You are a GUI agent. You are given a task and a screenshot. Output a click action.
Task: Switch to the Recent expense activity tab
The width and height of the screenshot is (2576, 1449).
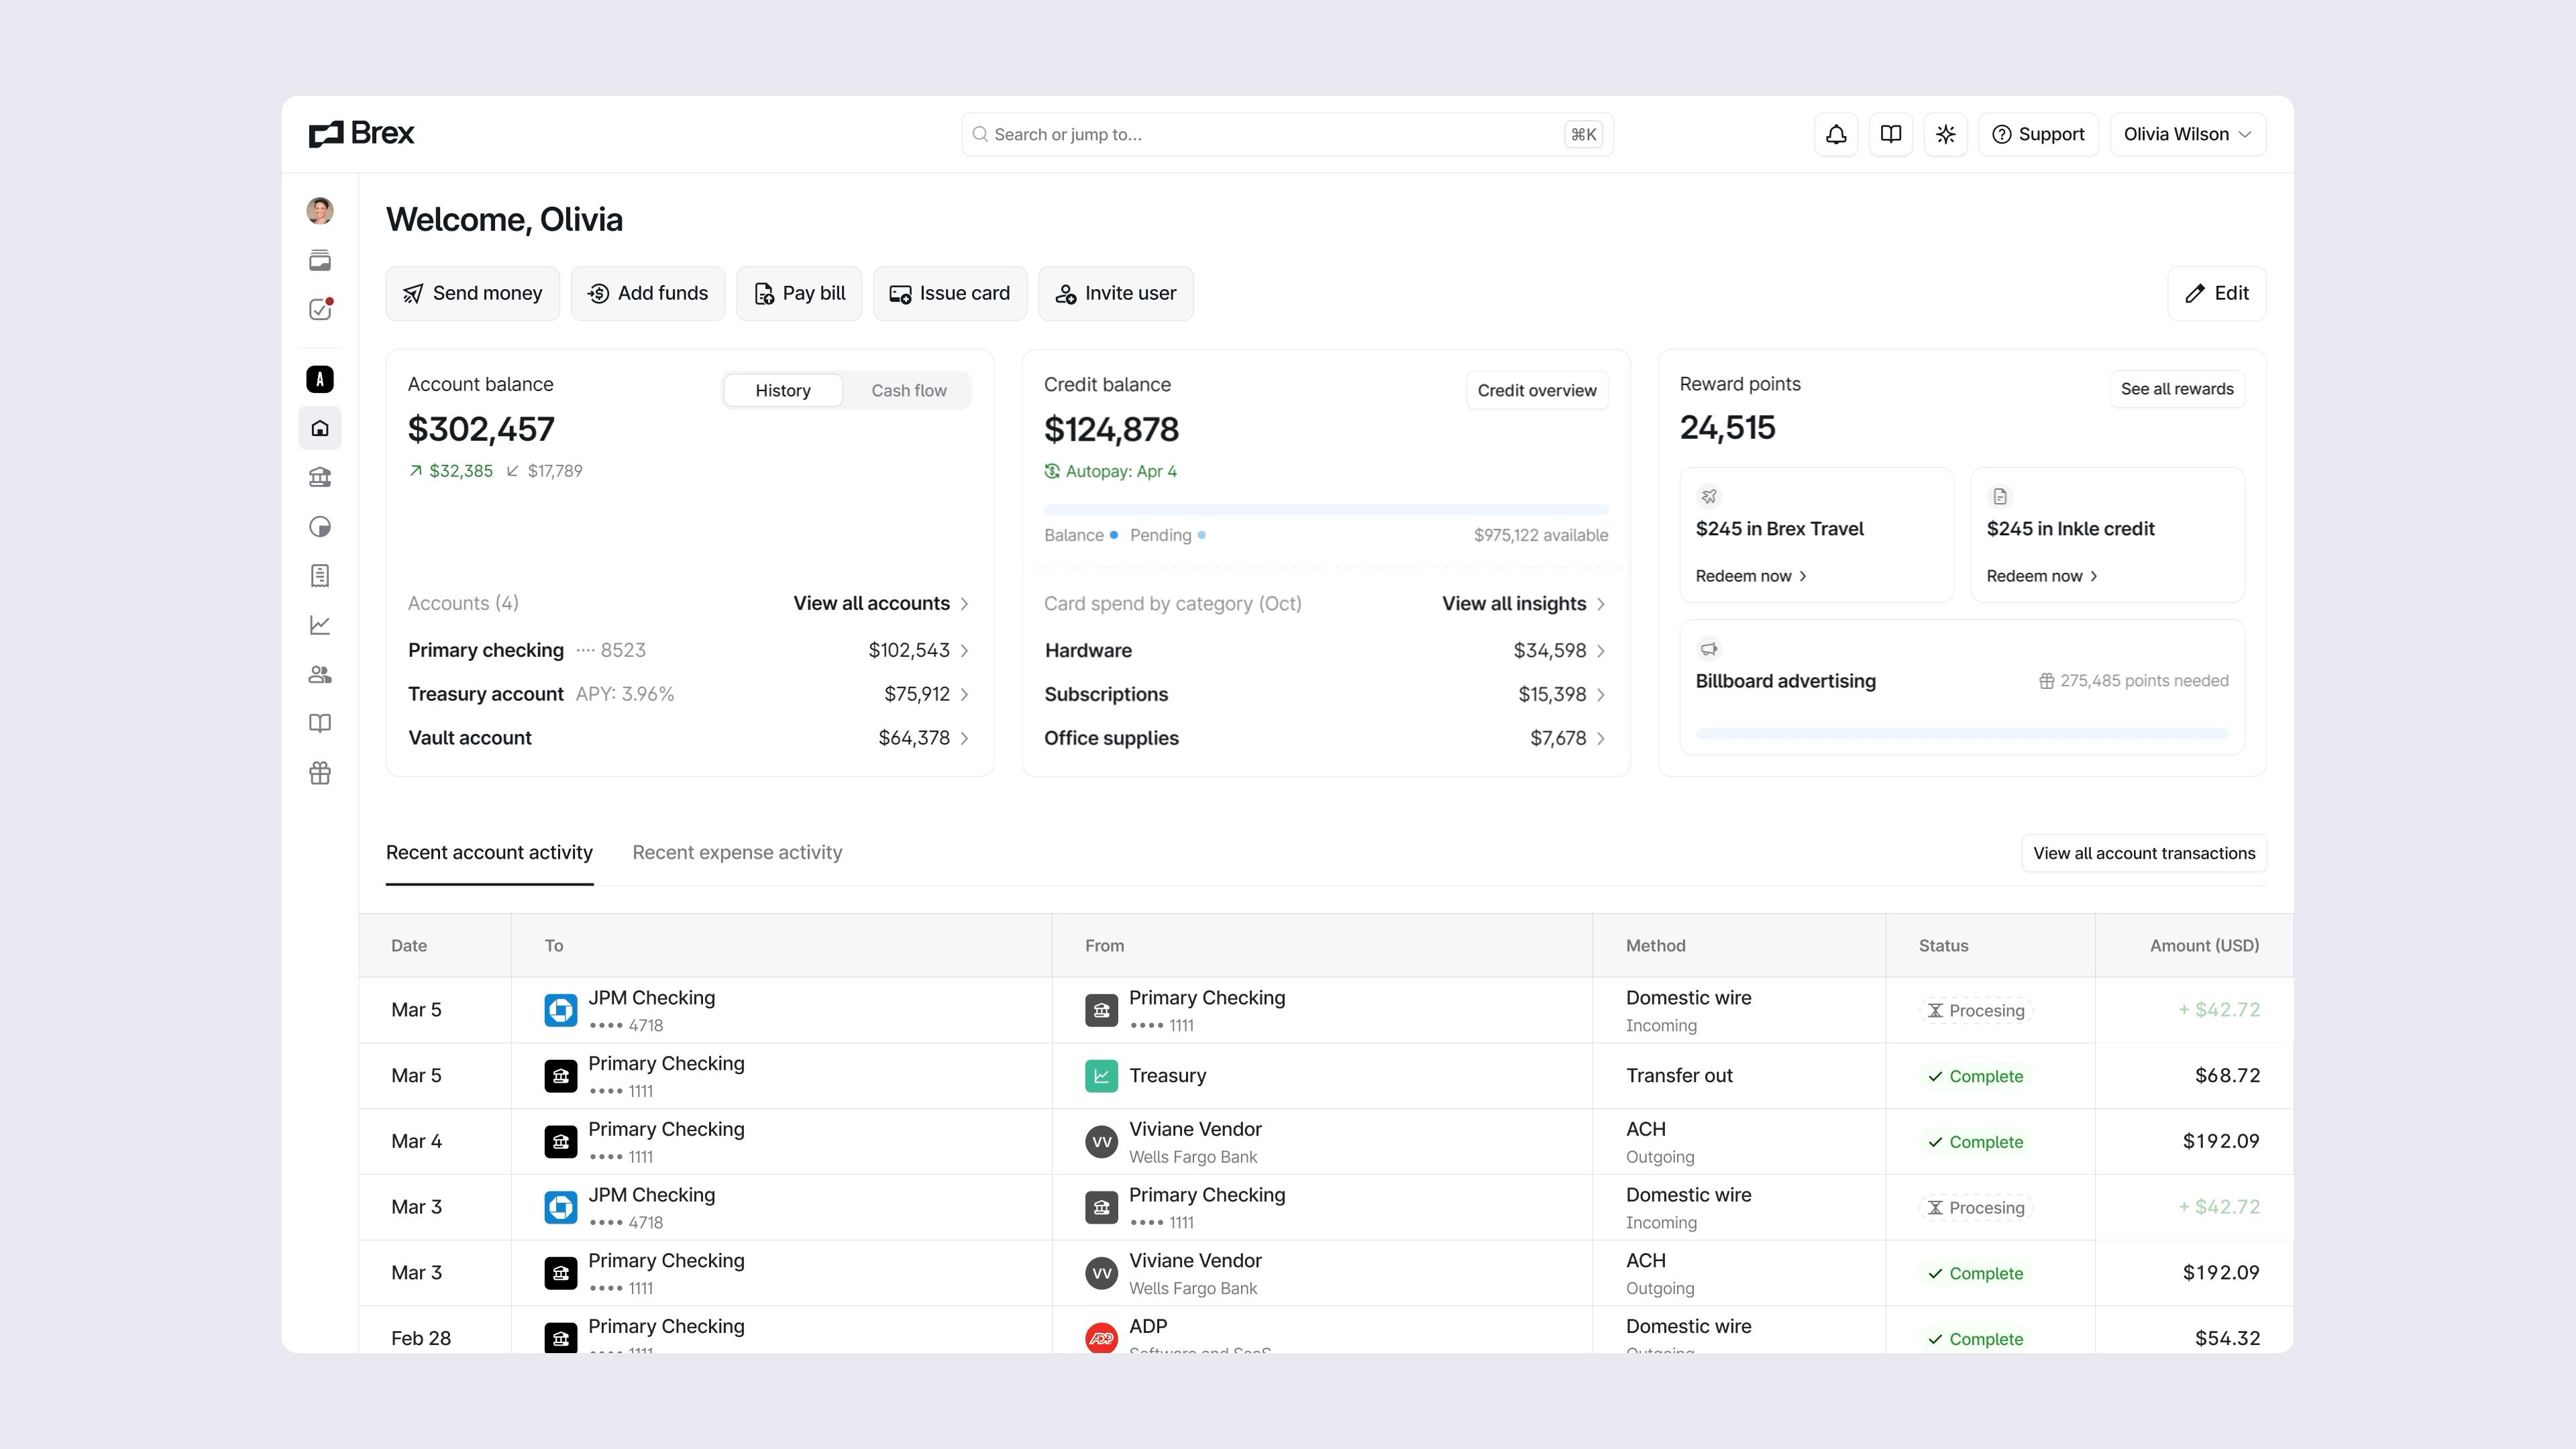(x=737, y=852)
